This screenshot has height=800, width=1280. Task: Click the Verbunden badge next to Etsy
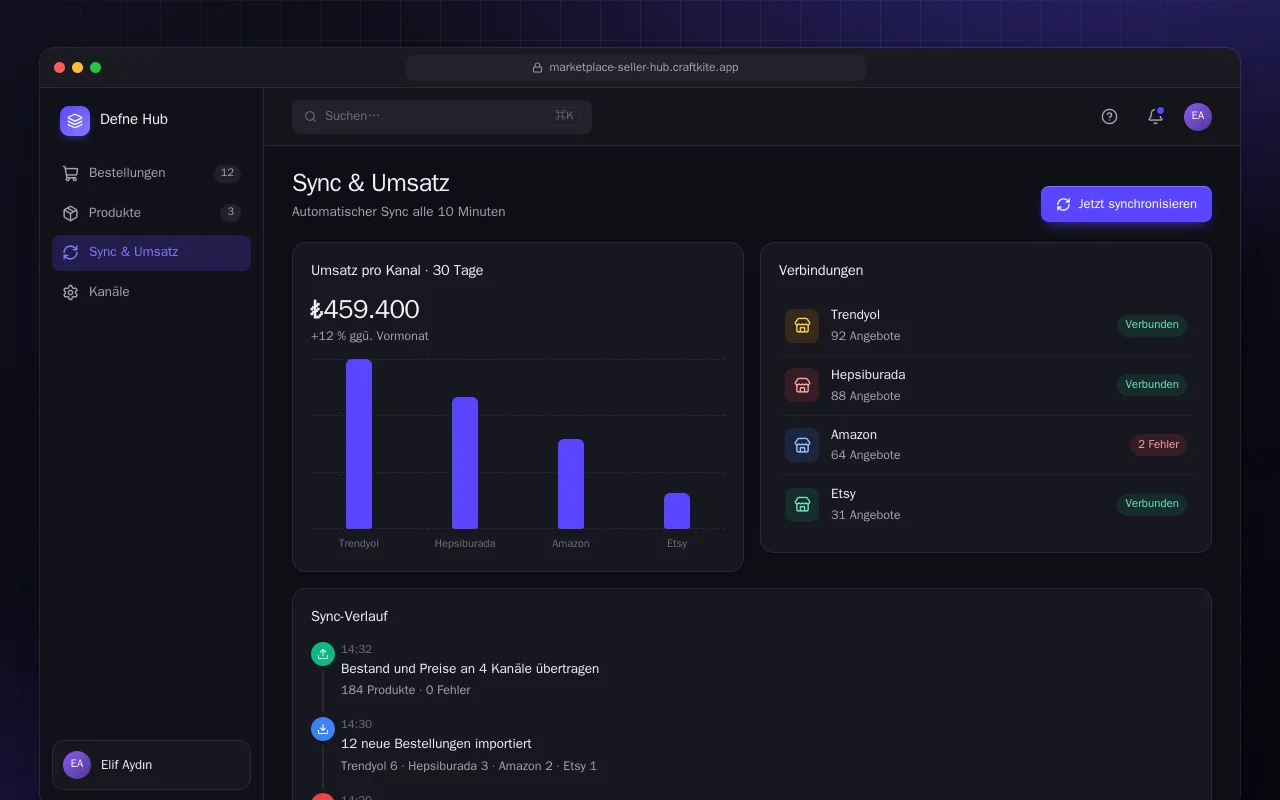click(1152, 504)
